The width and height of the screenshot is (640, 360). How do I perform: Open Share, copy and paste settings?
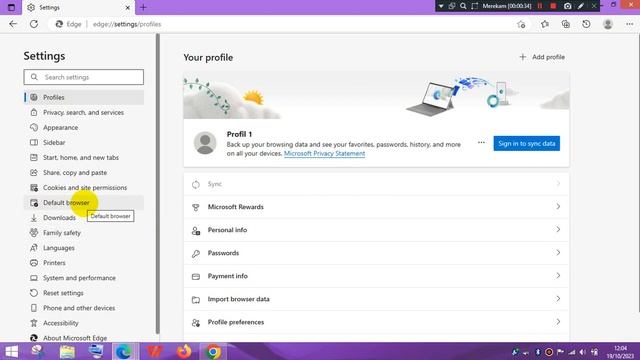(x=84, y=173)
